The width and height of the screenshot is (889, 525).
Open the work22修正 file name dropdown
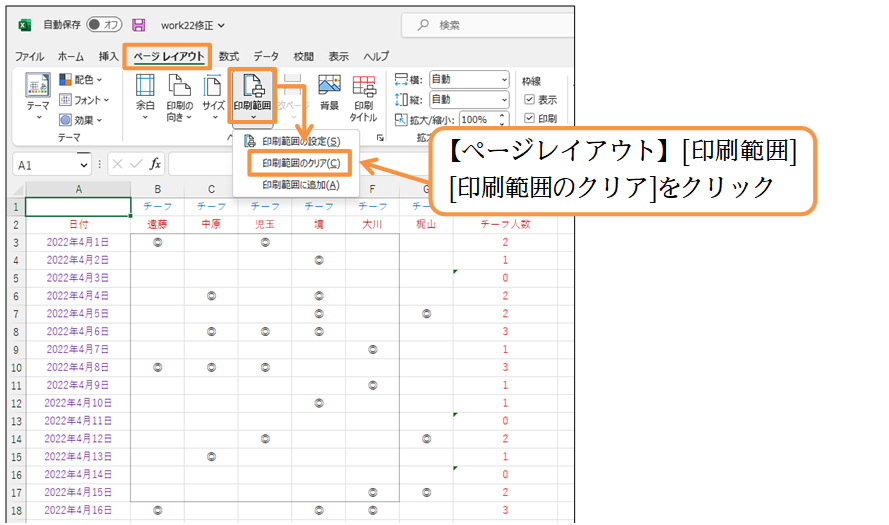click(x=193, y=26)
